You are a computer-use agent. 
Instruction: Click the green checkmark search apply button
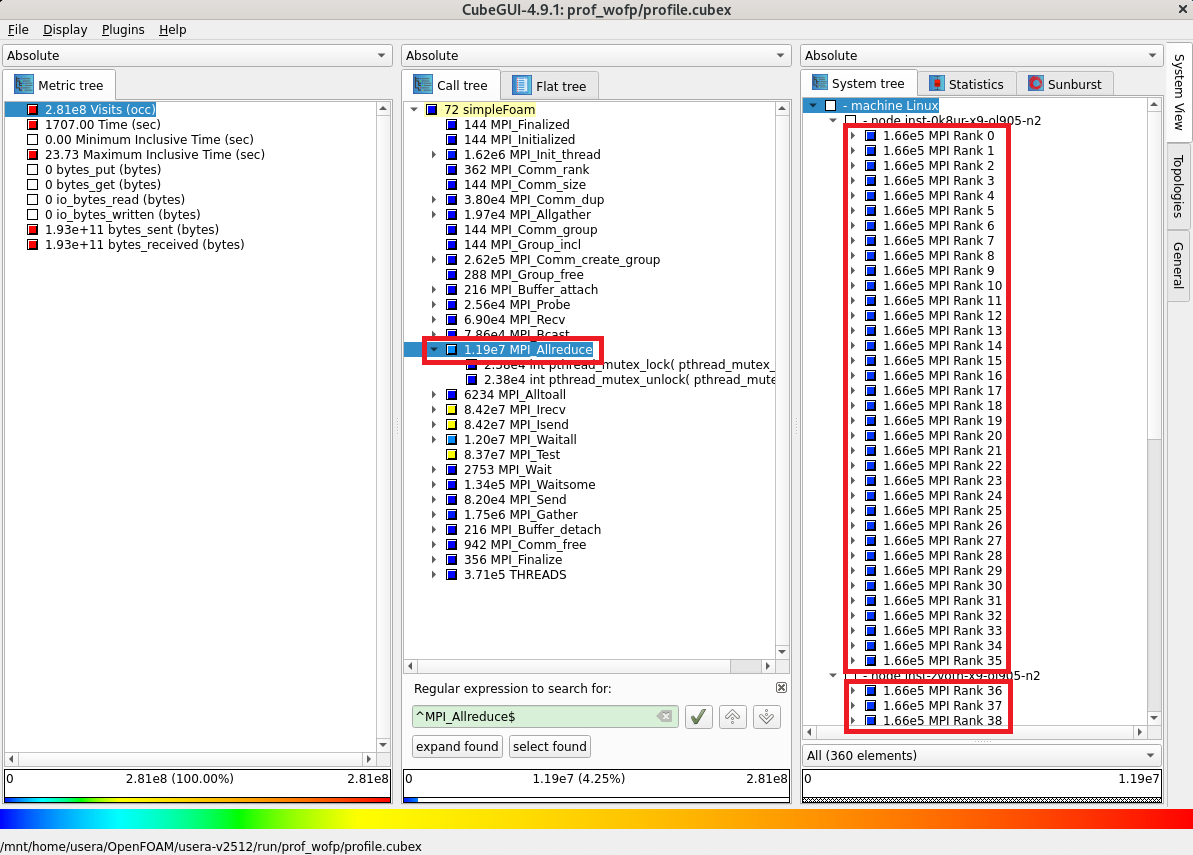(698, 716)
